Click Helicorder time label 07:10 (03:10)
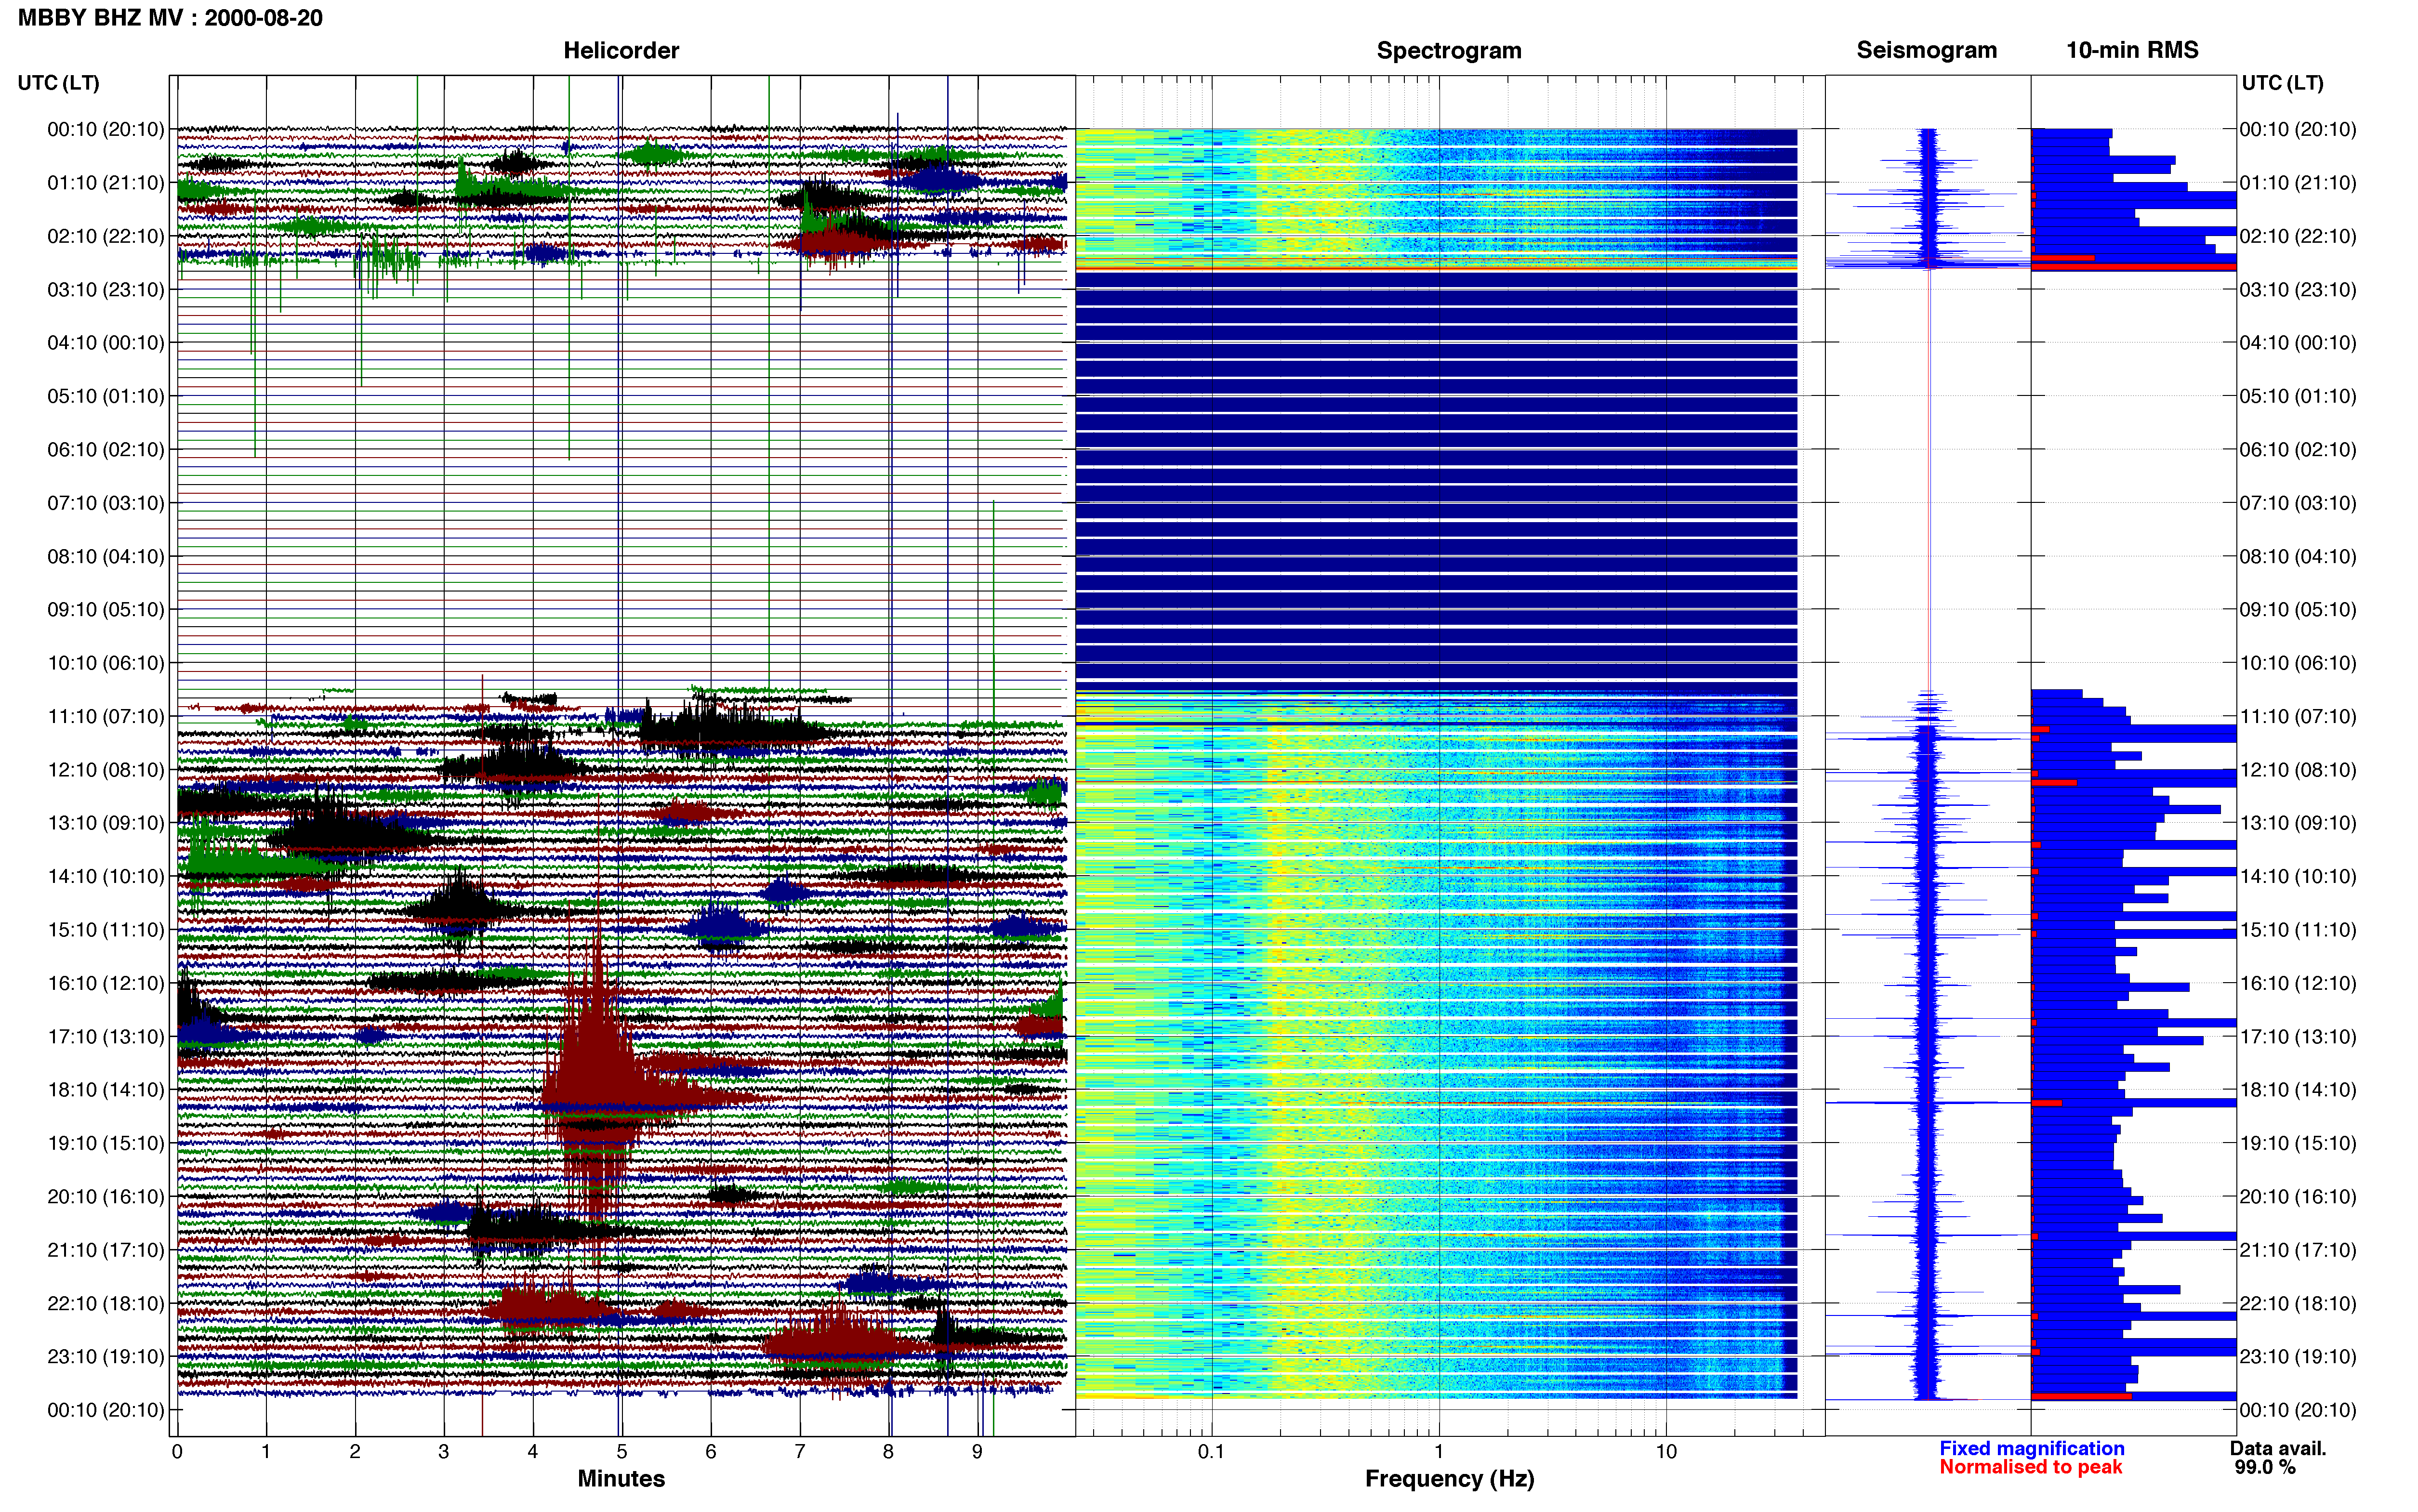2418x1512 pixels. pyautogui.click(x=106, y=503)
